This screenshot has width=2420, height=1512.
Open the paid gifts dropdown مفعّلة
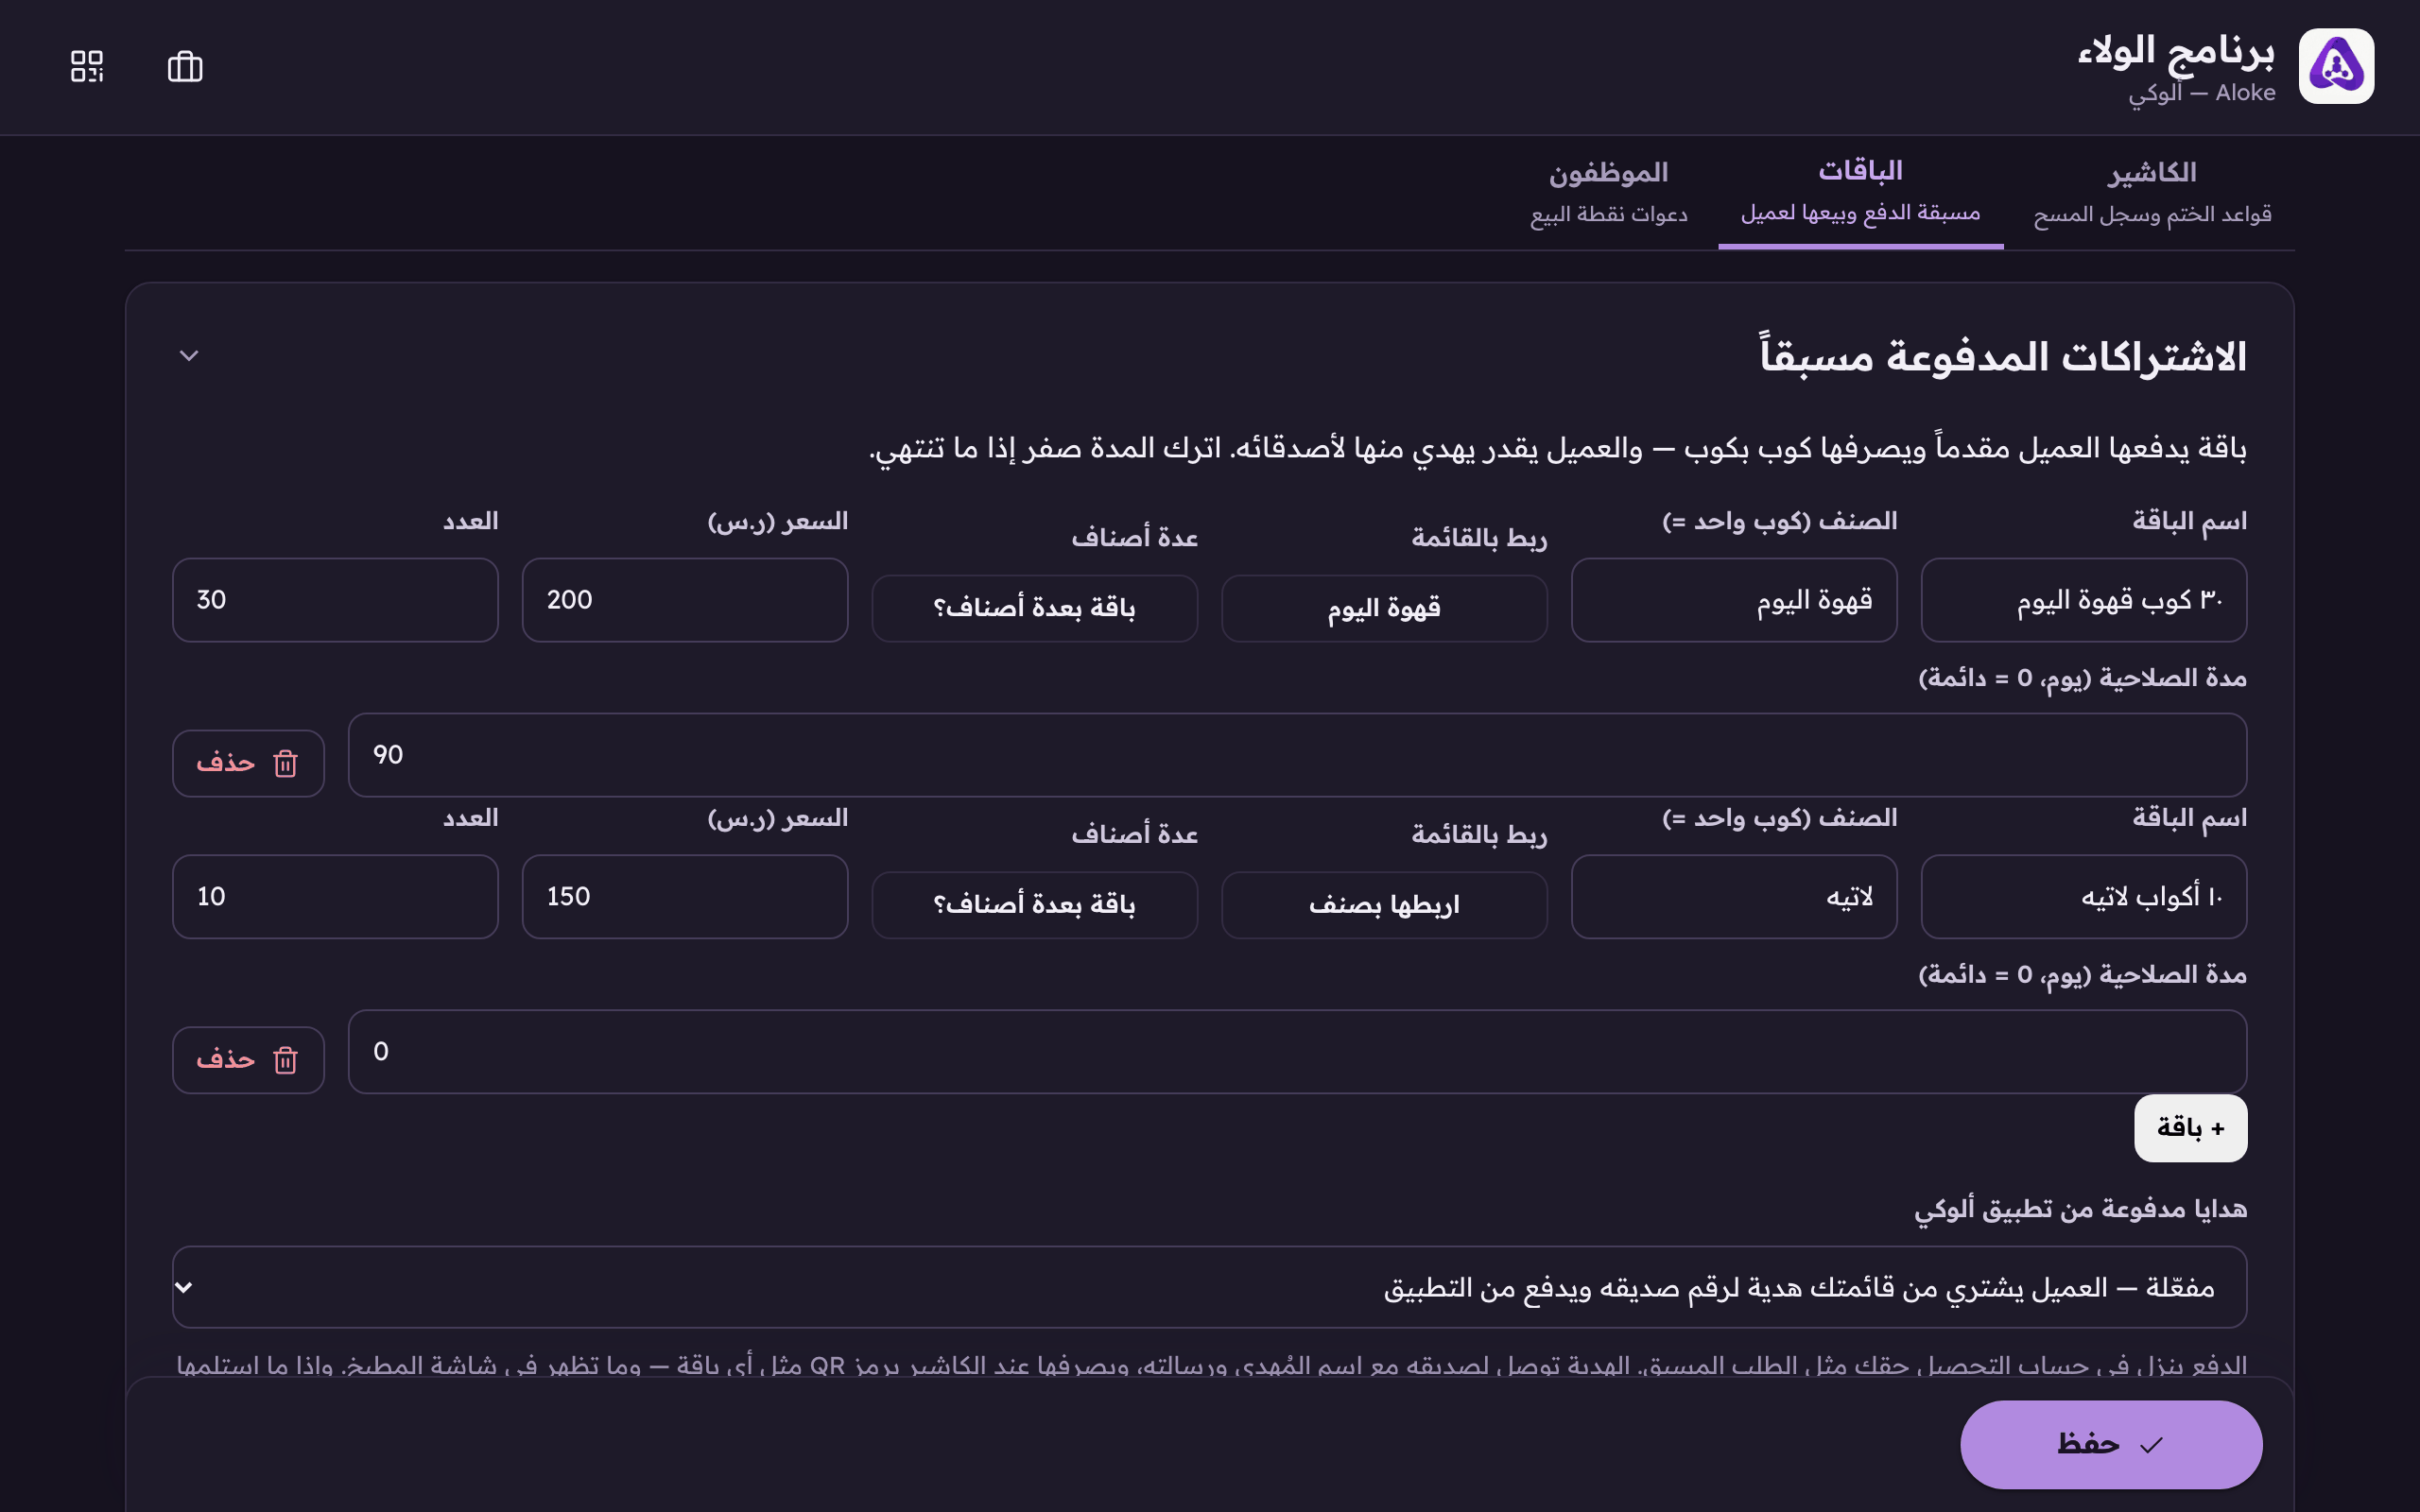(x=1209, y=1287)
